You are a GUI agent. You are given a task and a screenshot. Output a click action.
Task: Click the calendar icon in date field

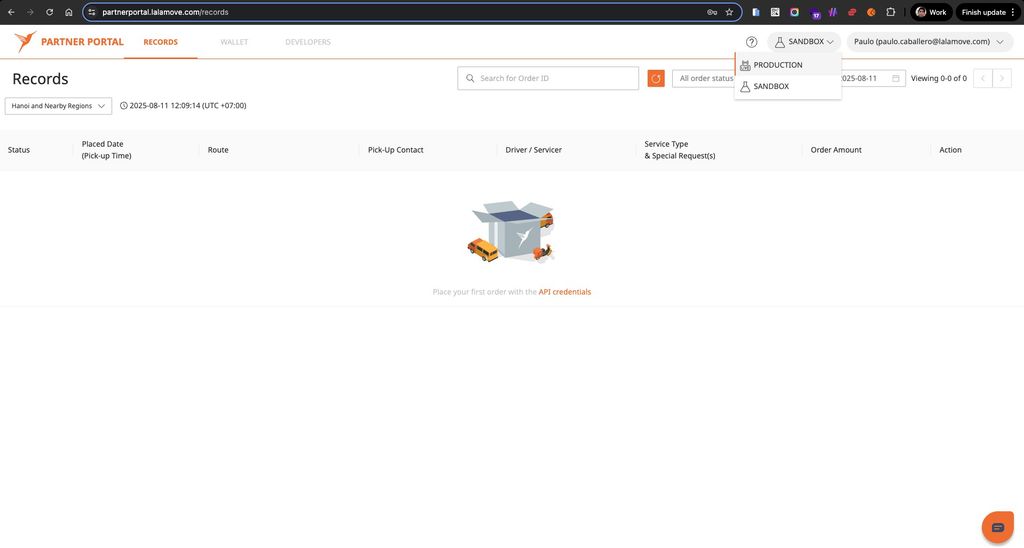[895, 78]
